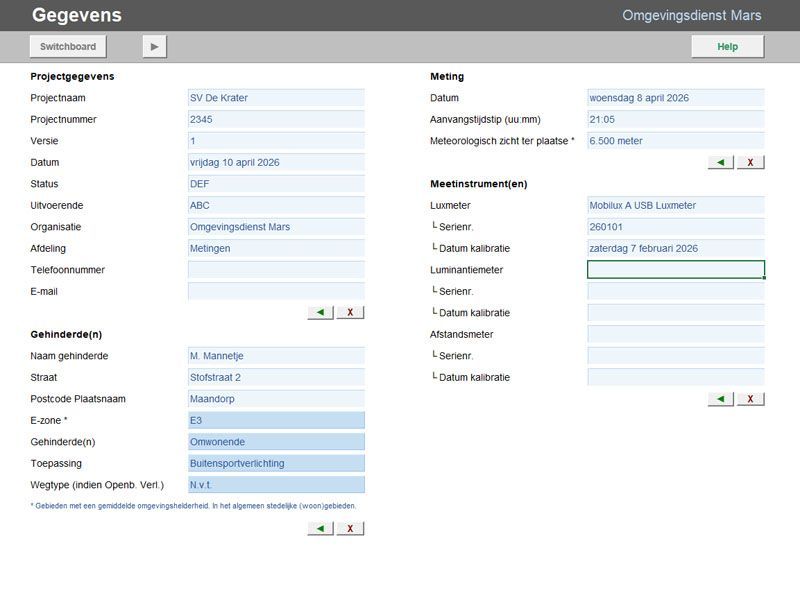Focus the empty E-mail field
800x593 pixels.
276,292
